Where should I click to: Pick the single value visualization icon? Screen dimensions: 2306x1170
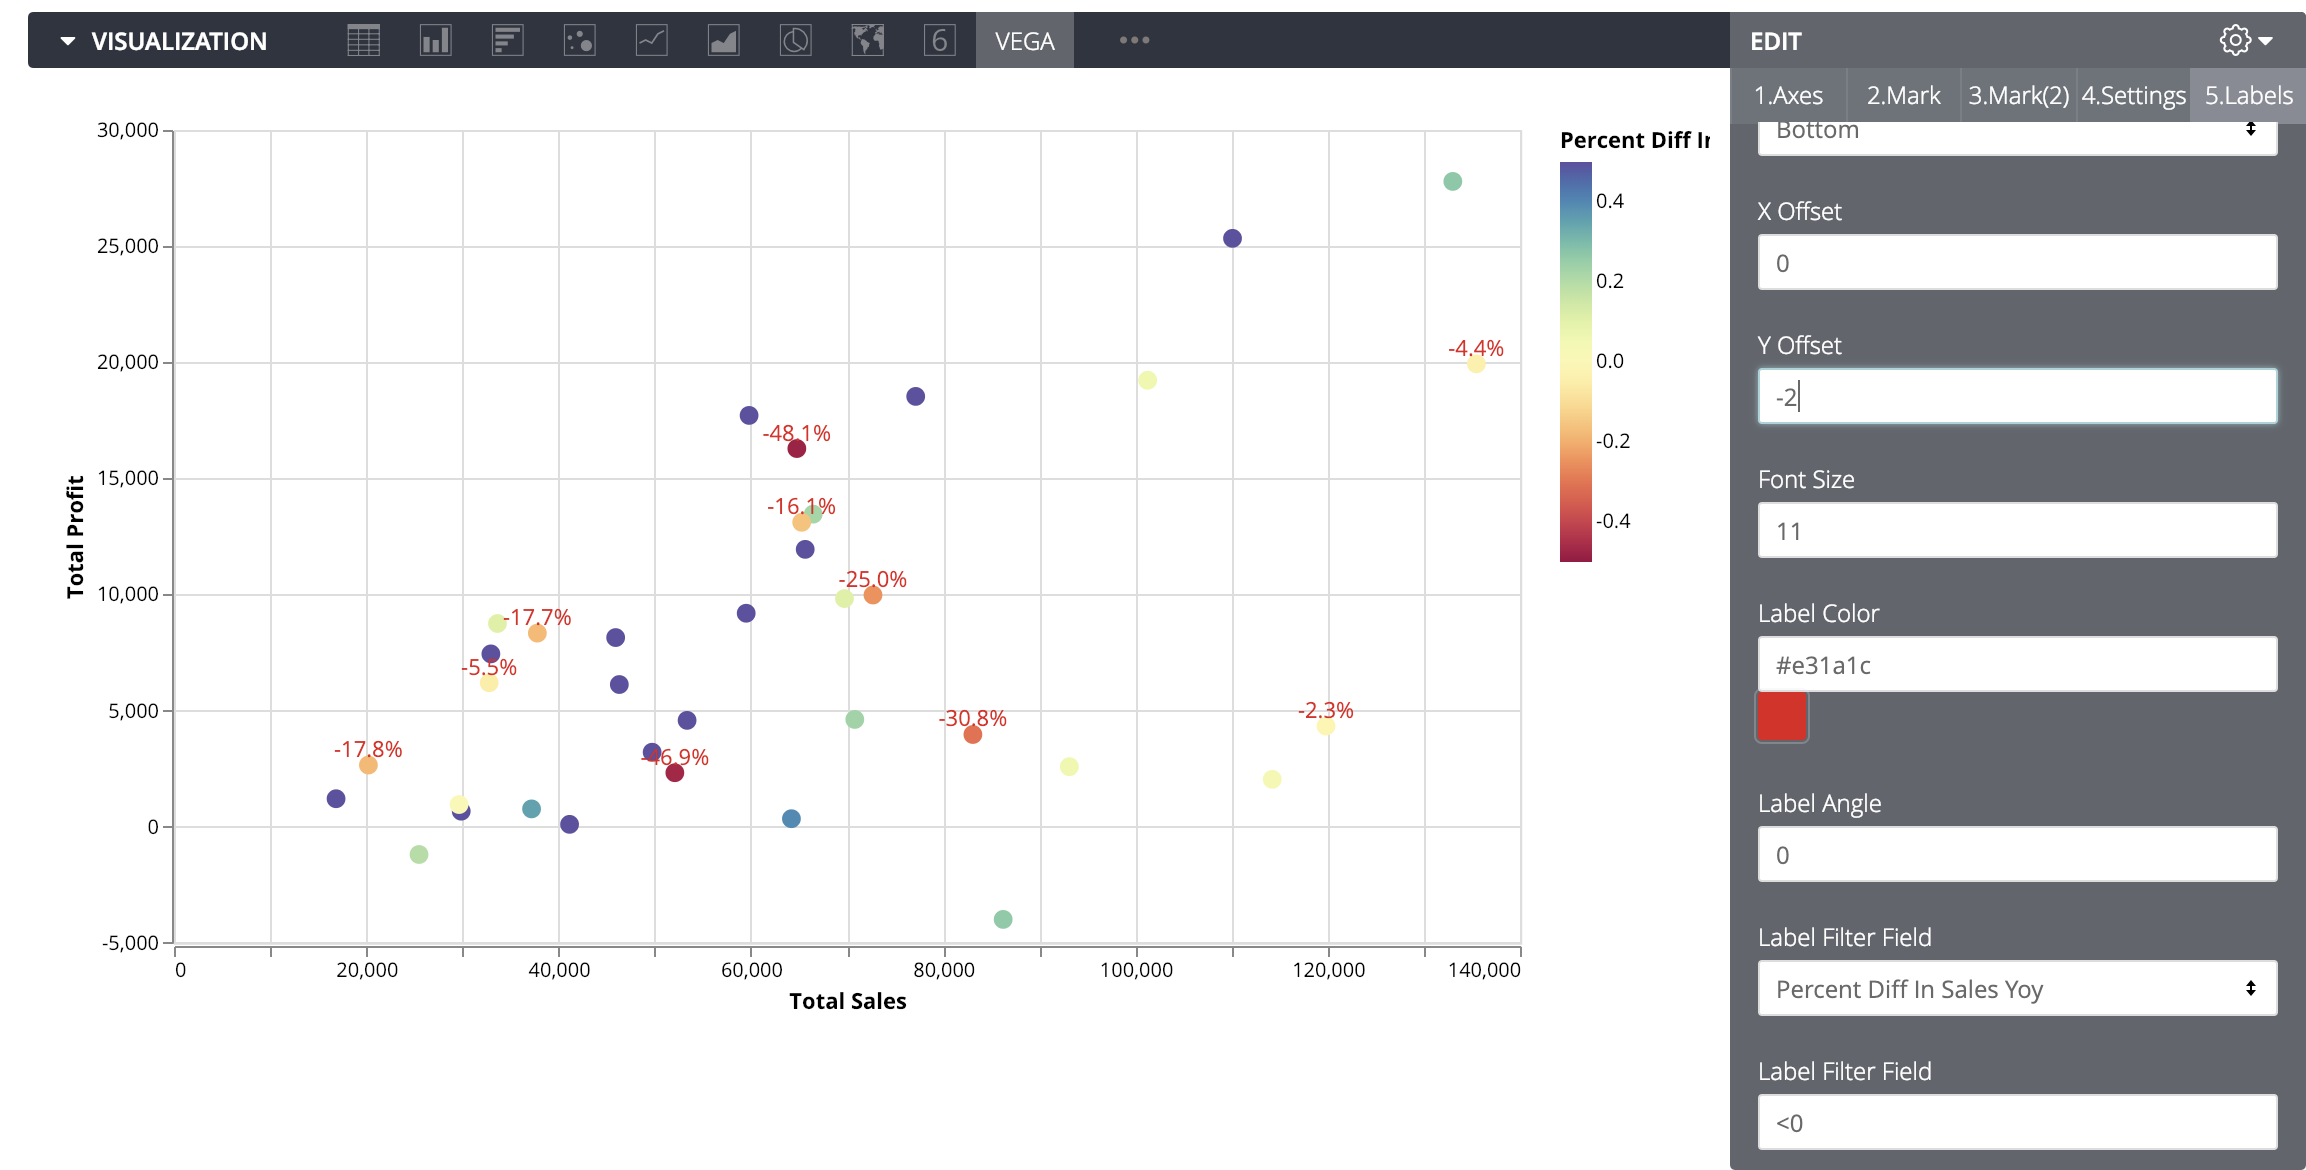pyautogui.click(x=939, y=41)
